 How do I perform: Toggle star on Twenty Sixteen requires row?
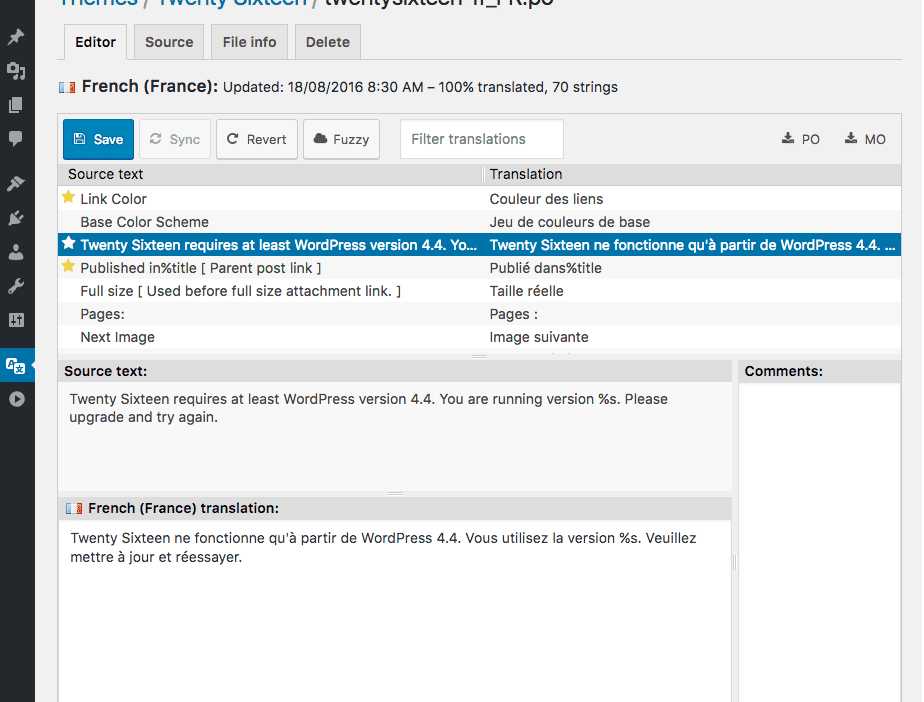pos(68,243)
